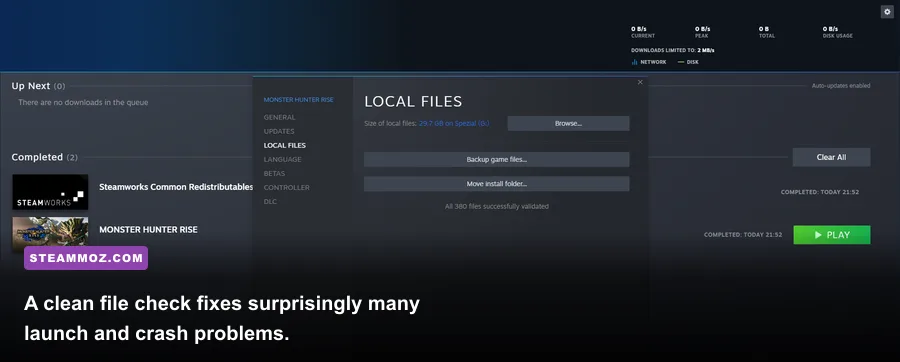Open the Updates properties tab
Image resolution: width=900 pixels, height=362 pixels.
pyautogui.click(x=279, y=131)
